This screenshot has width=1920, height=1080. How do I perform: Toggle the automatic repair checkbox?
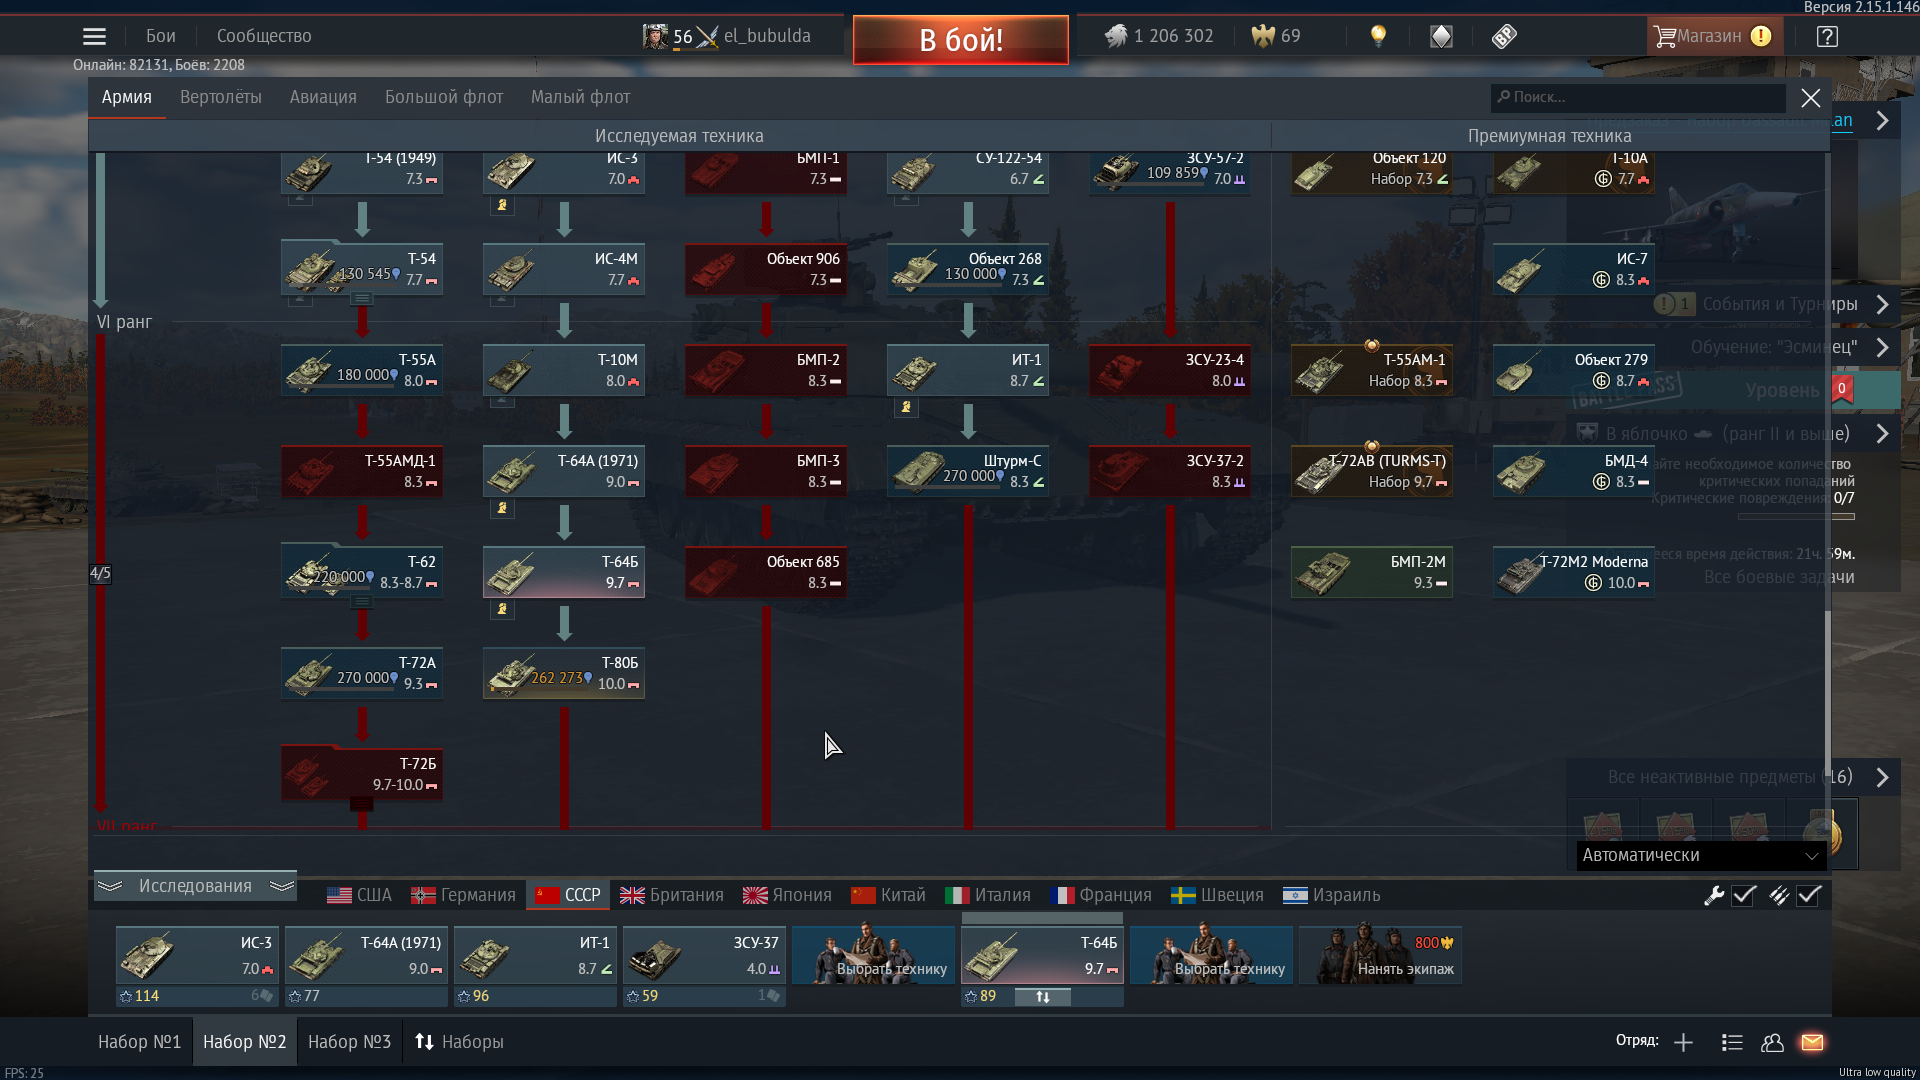coord(1744,895)
